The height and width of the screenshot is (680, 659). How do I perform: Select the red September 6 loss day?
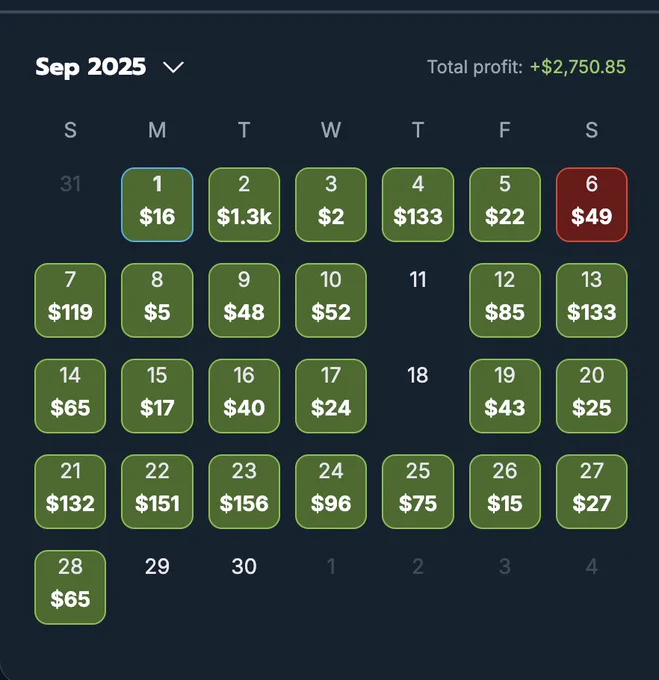pyautogui.click(x=592, y=205)
